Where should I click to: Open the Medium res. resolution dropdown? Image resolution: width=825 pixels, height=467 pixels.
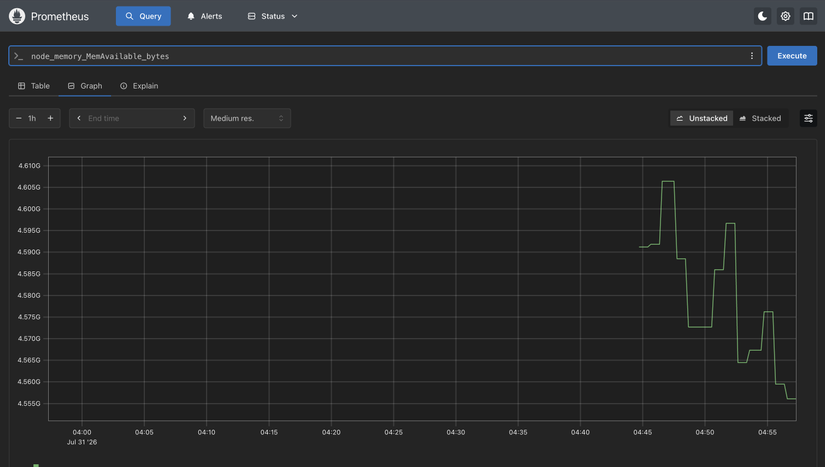pyautogui.click(x=247, y=118)
